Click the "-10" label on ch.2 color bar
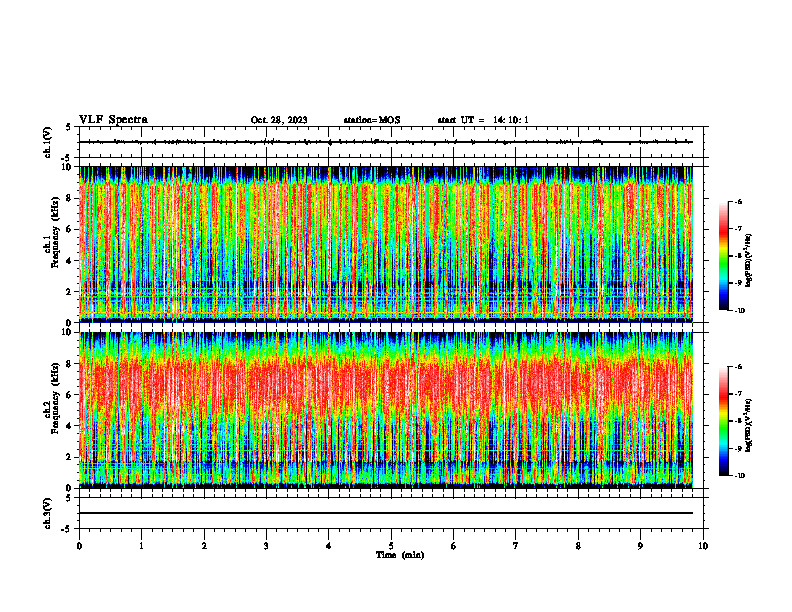Screen dimensions: 792x612 739,476
